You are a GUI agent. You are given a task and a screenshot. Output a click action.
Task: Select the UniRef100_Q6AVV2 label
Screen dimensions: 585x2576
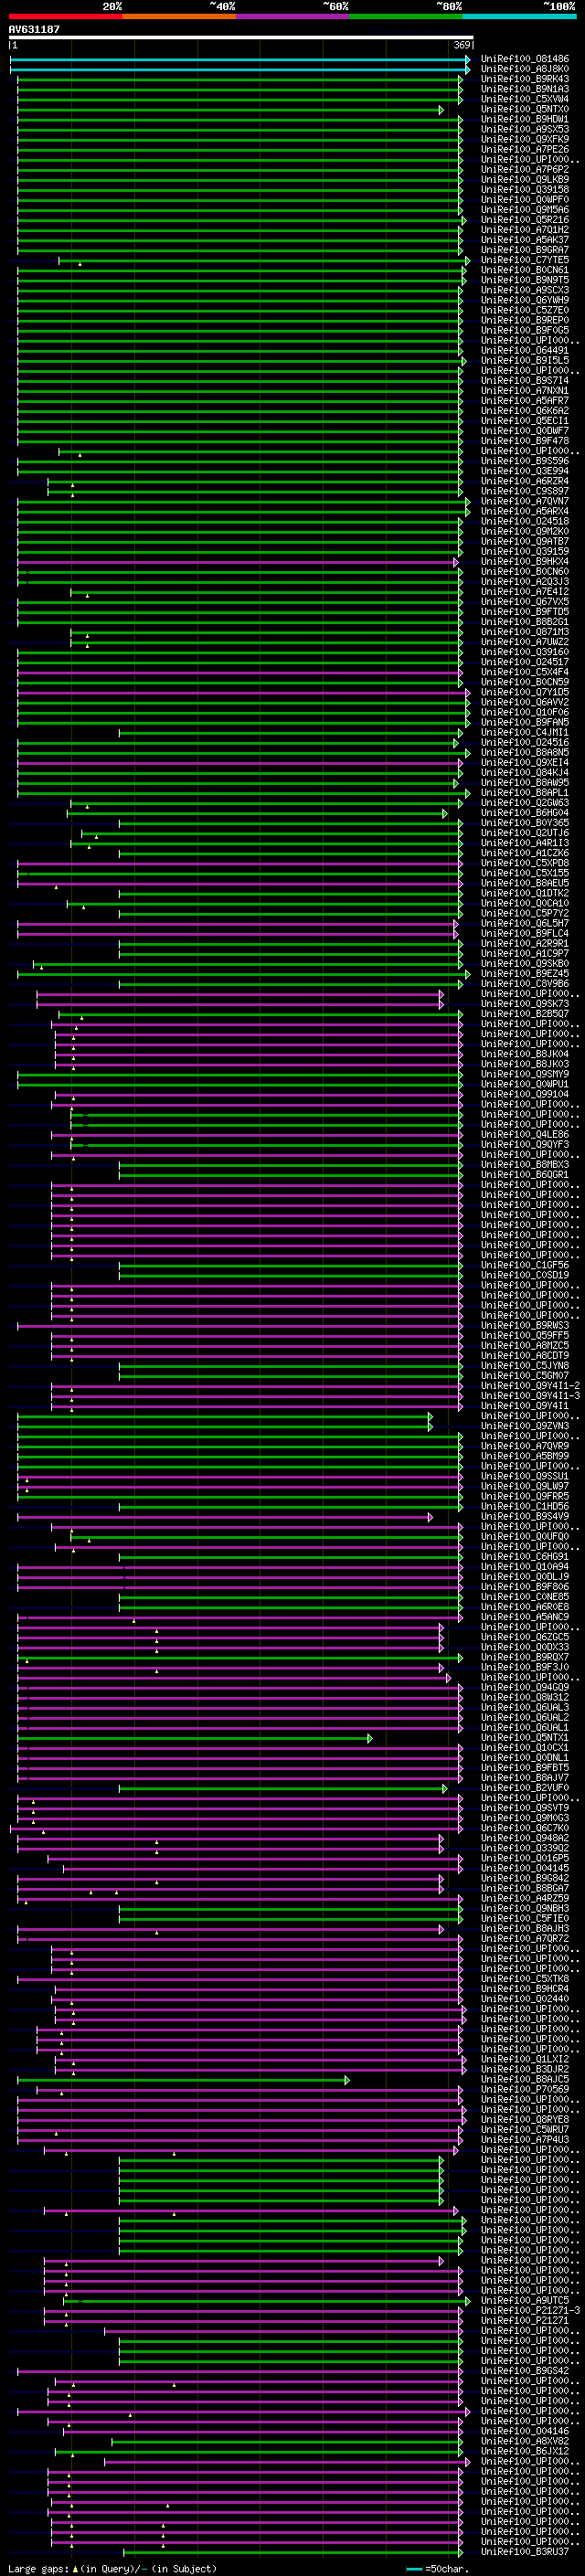(525, 702)
